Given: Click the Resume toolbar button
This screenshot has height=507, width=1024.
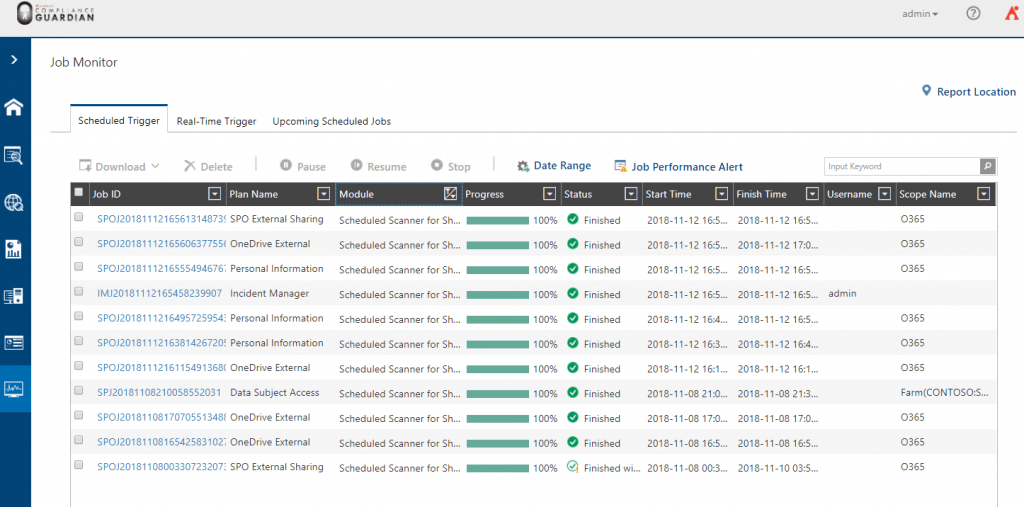Looking at the screenshot, I should (x=378, y=167).
